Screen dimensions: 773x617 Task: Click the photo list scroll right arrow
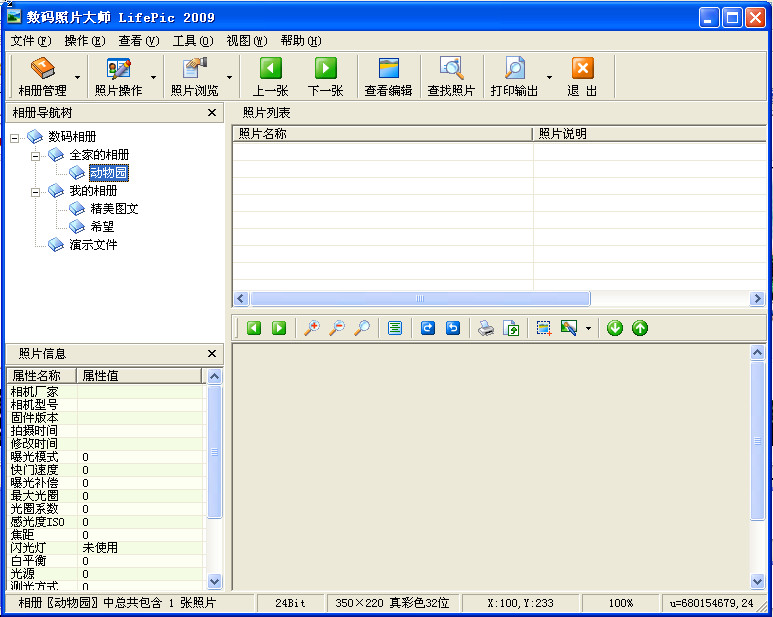coord(757,298)
